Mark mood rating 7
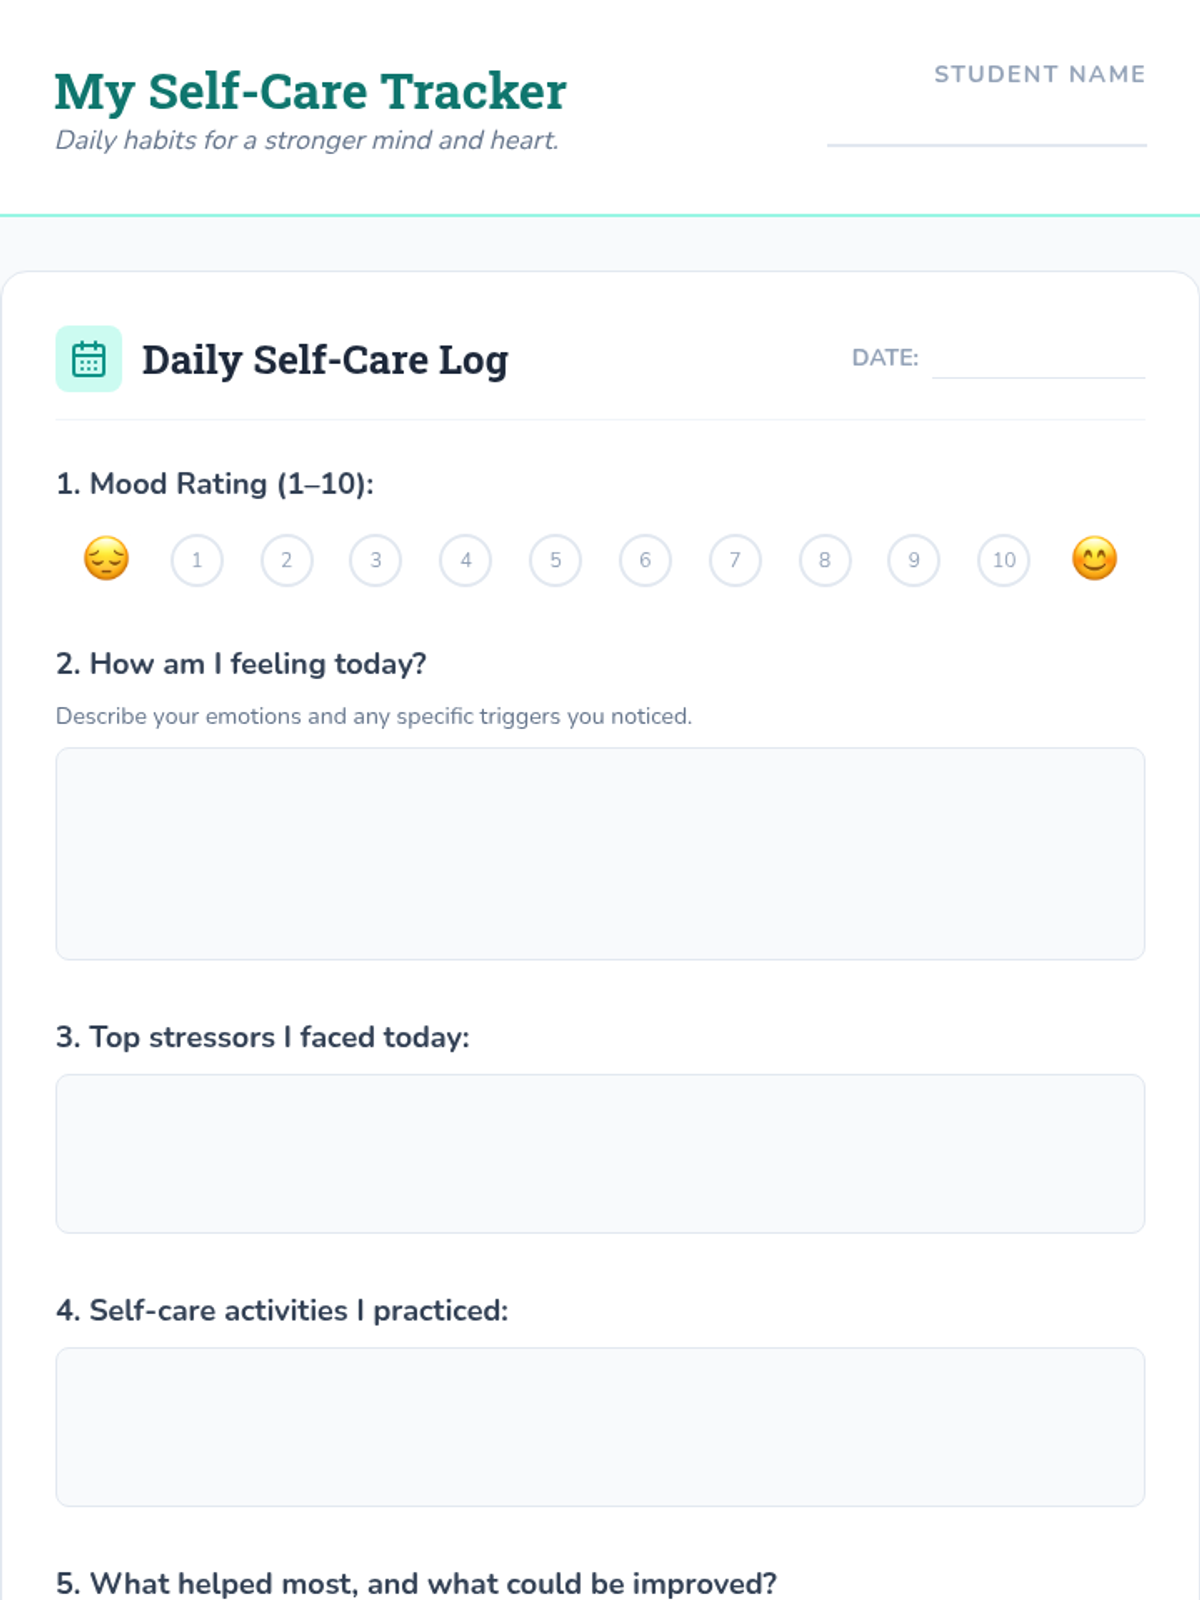This screenshot has height=1600, width=1200. pyautogui.click(x=735, y=560)
